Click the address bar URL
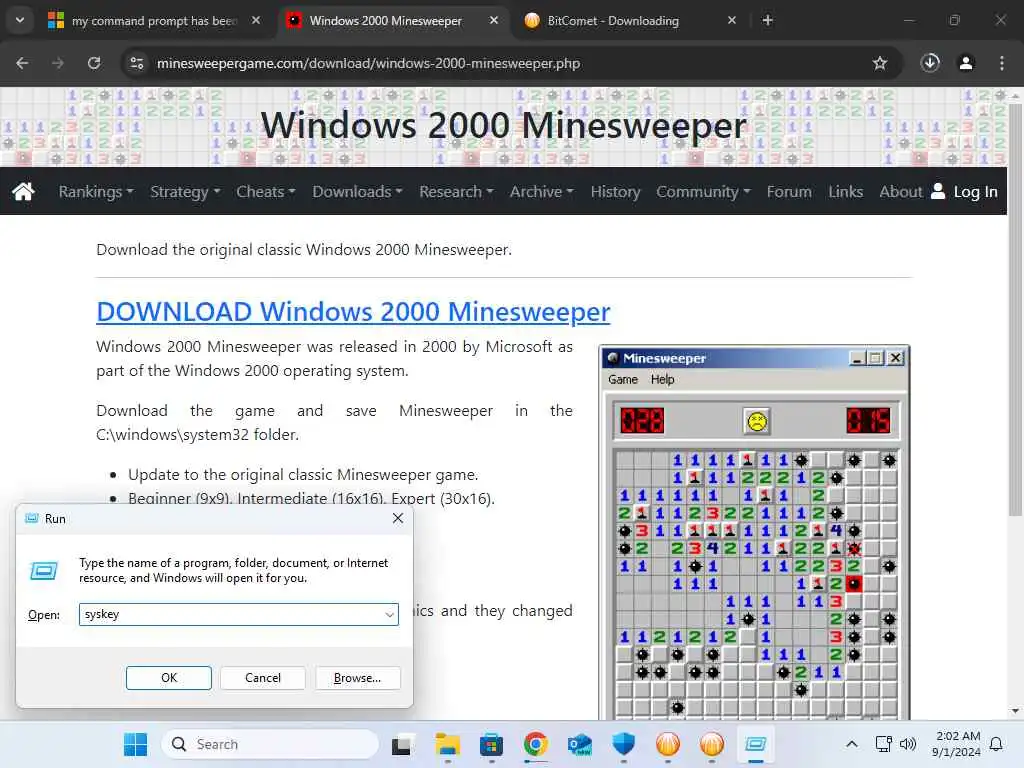 click(368, 63)
